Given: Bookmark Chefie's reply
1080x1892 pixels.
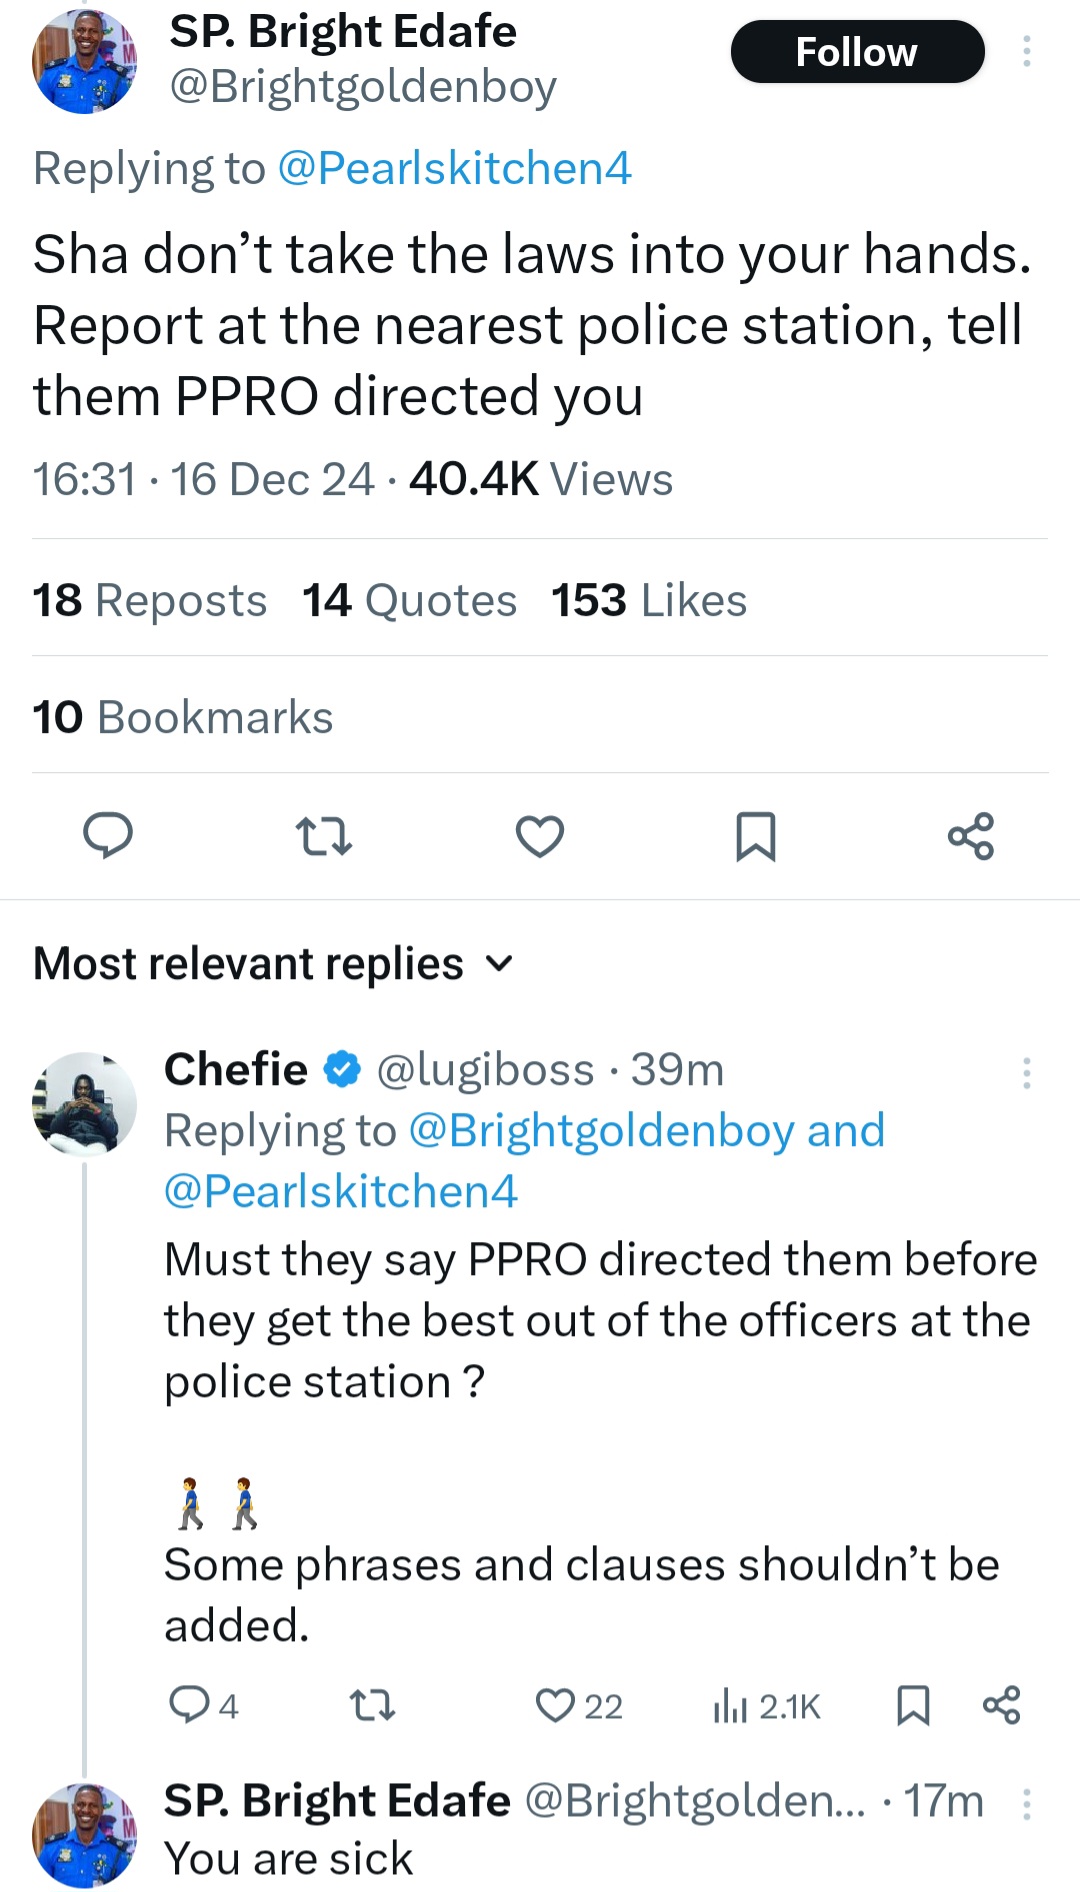Looking at the screenshot, I should click(912, 1705).
